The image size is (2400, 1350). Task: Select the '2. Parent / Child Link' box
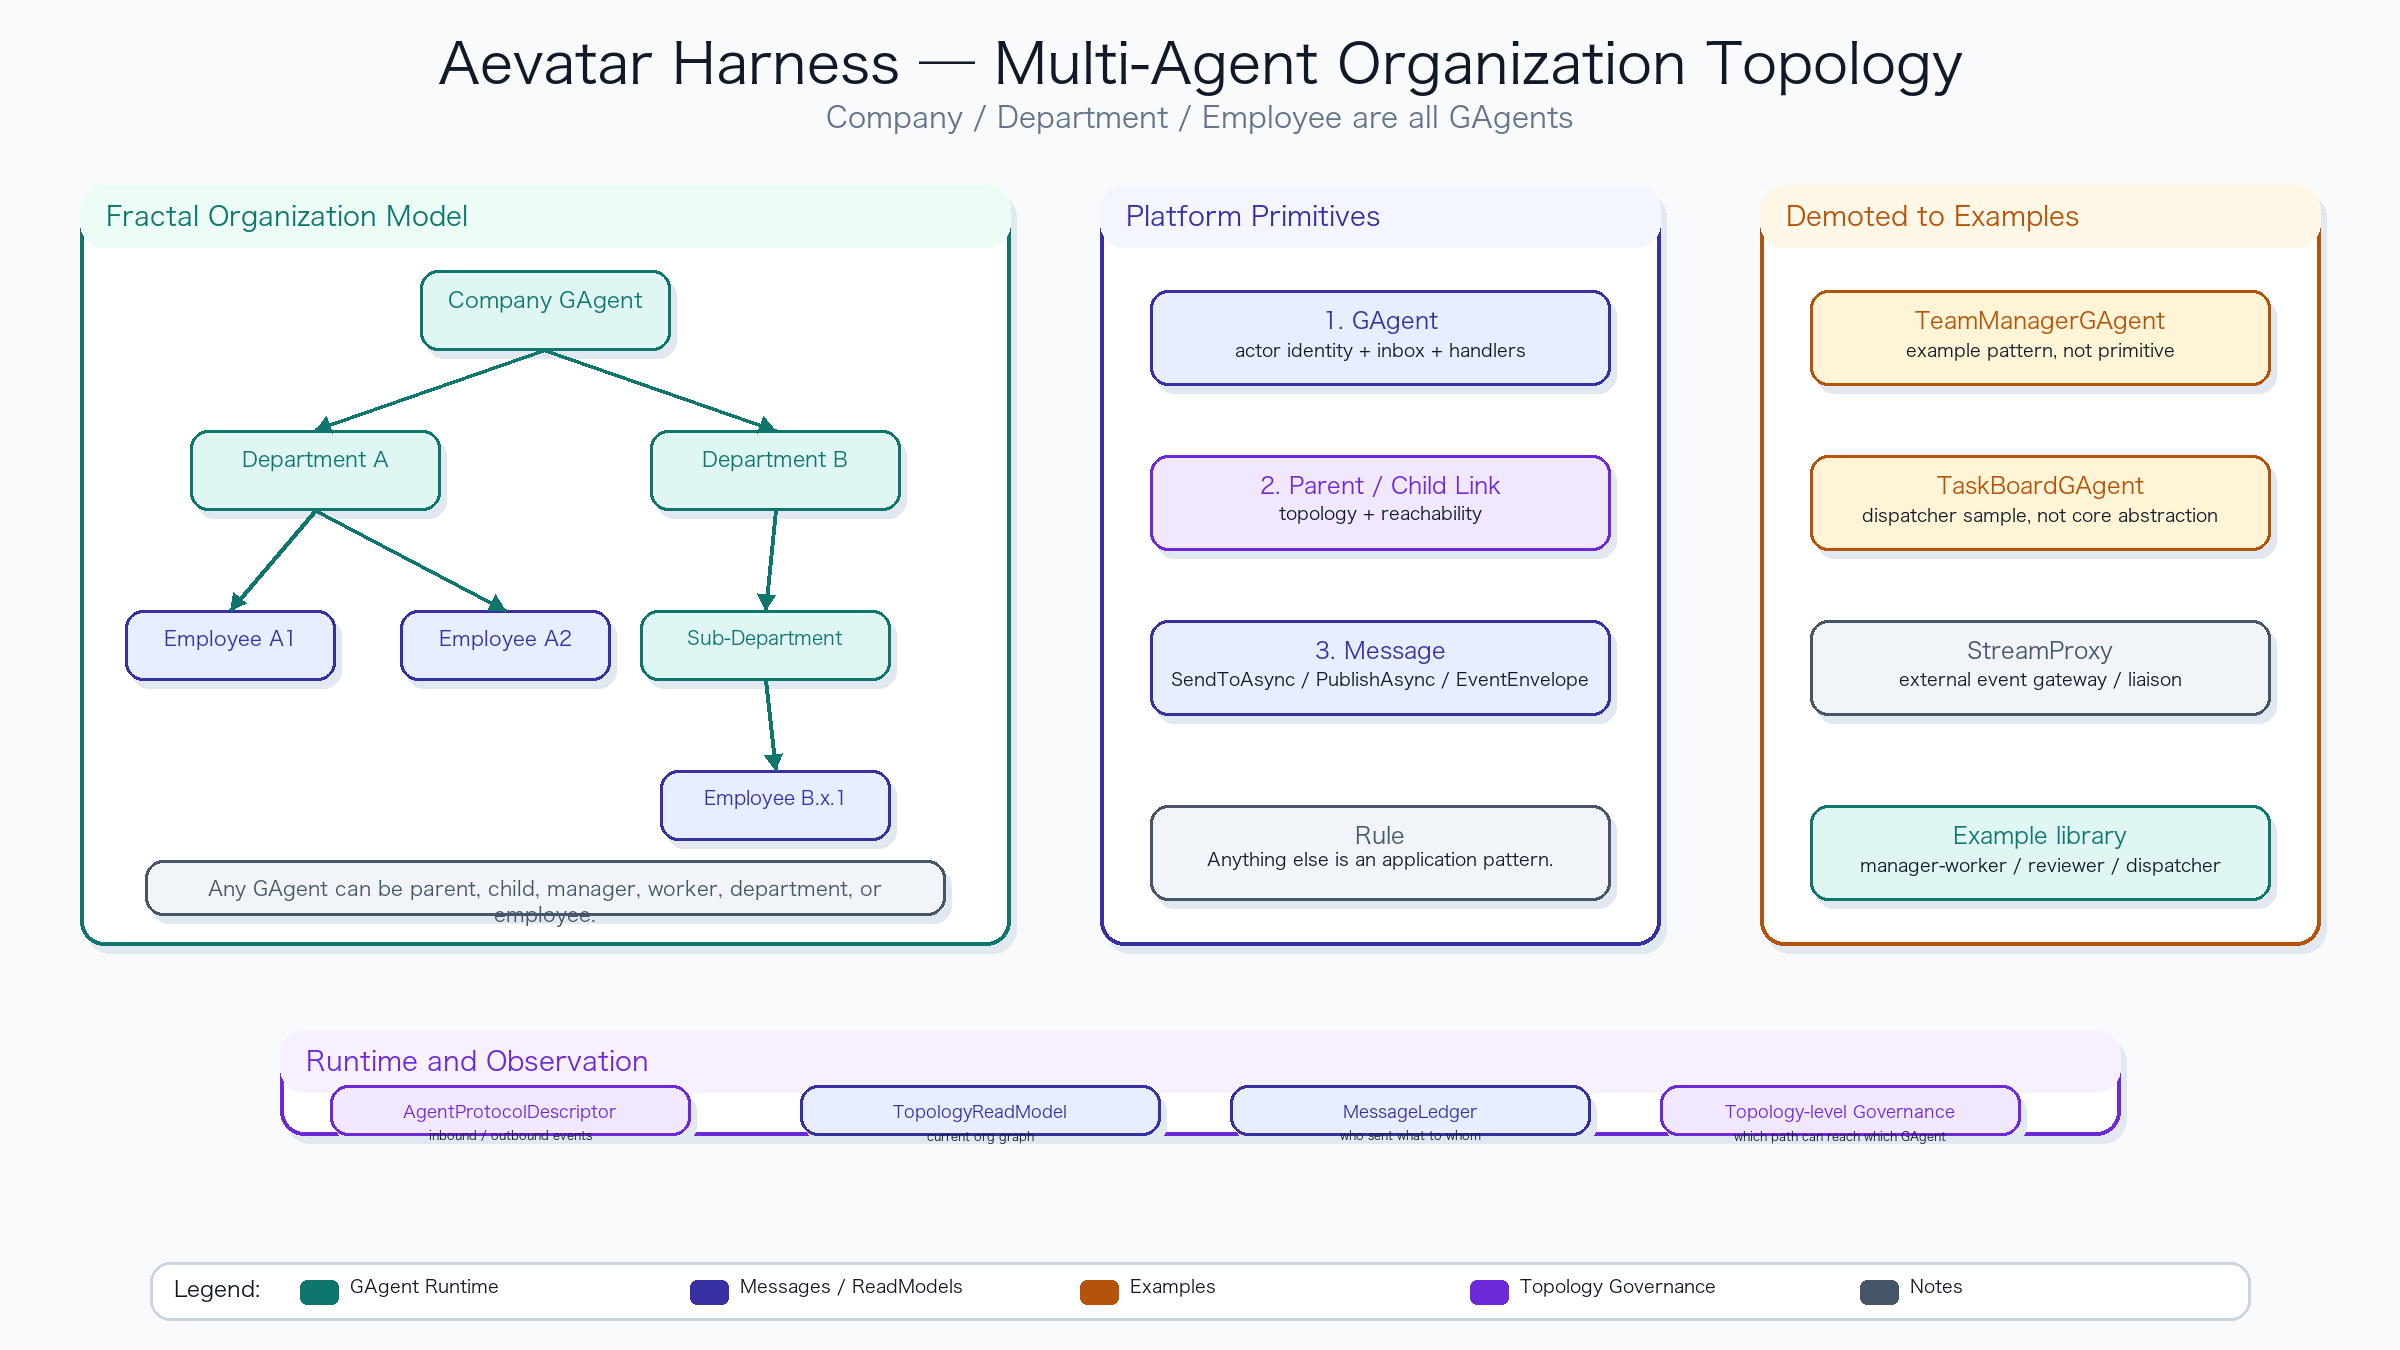[x=1380, y=503]
